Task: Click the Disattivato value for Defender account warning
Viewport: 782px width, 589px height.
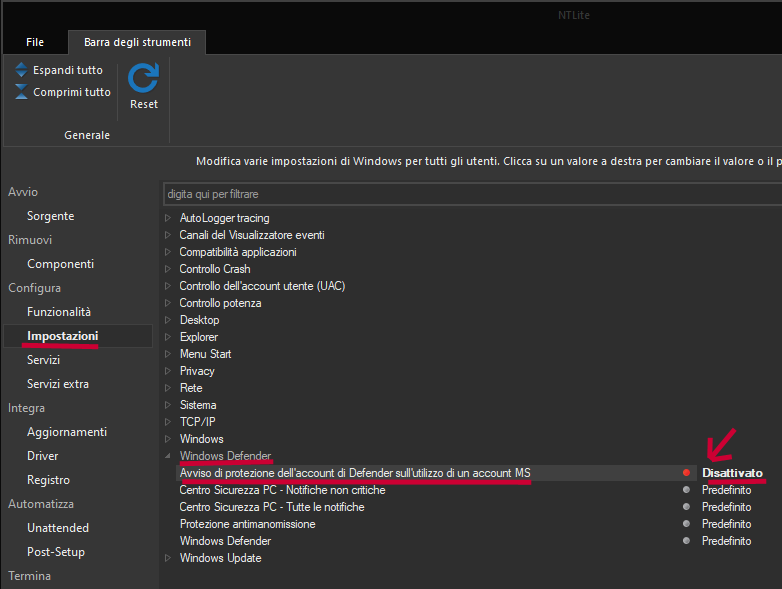Action: tap(732, 473)
